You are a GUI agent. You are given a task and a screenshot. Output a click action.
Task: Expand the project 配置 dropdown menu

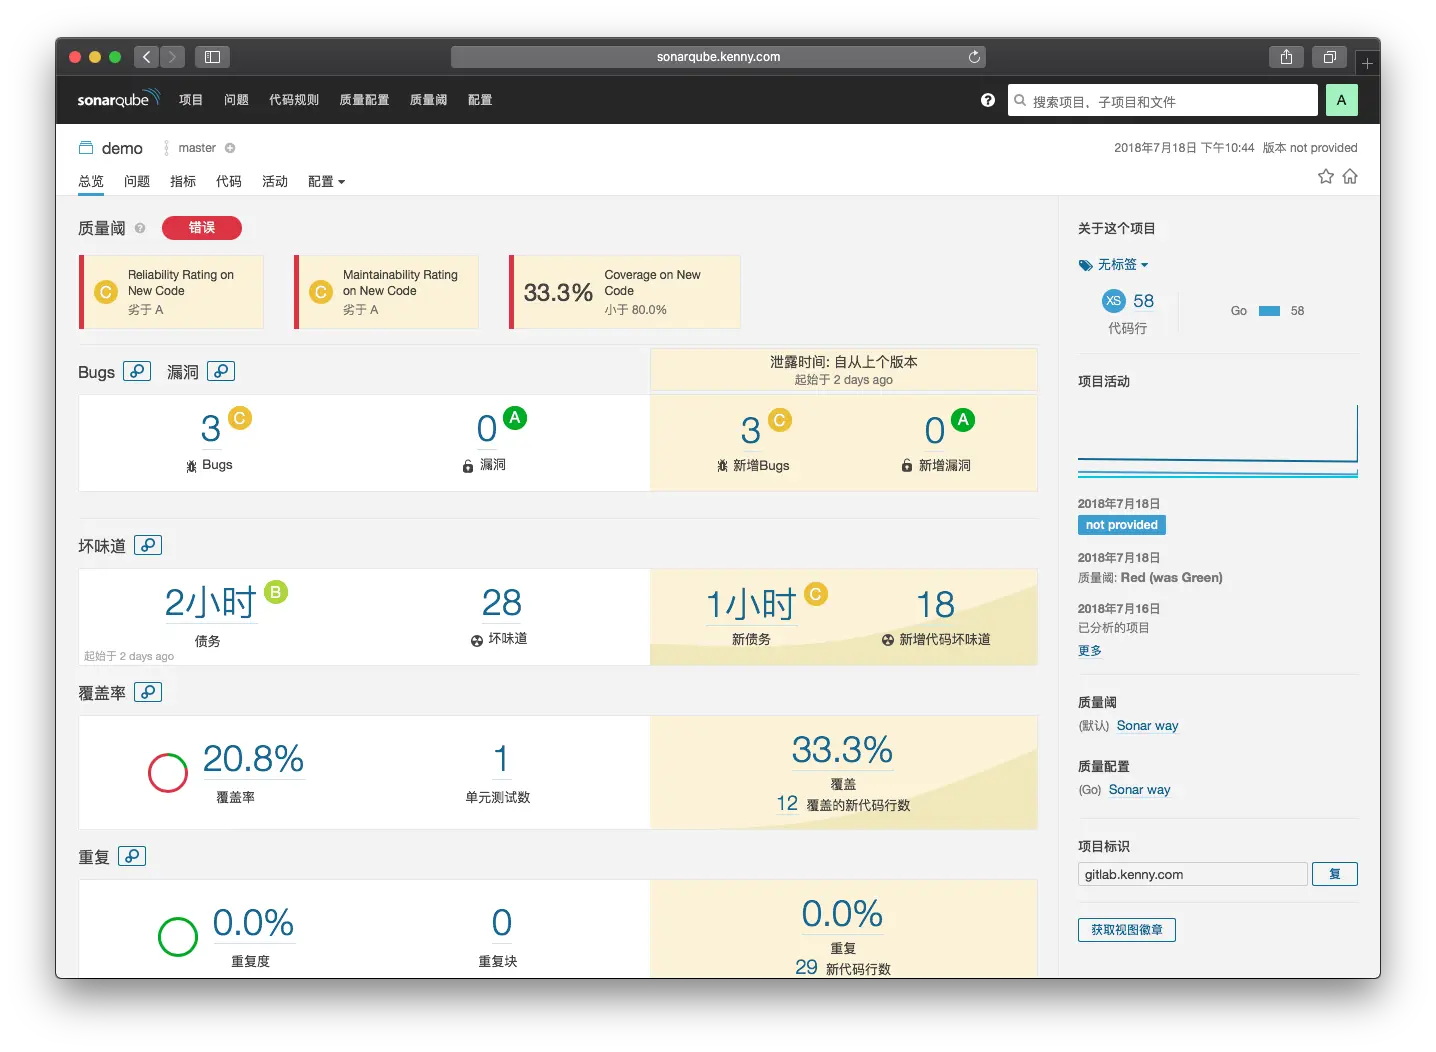click(326, 181)
